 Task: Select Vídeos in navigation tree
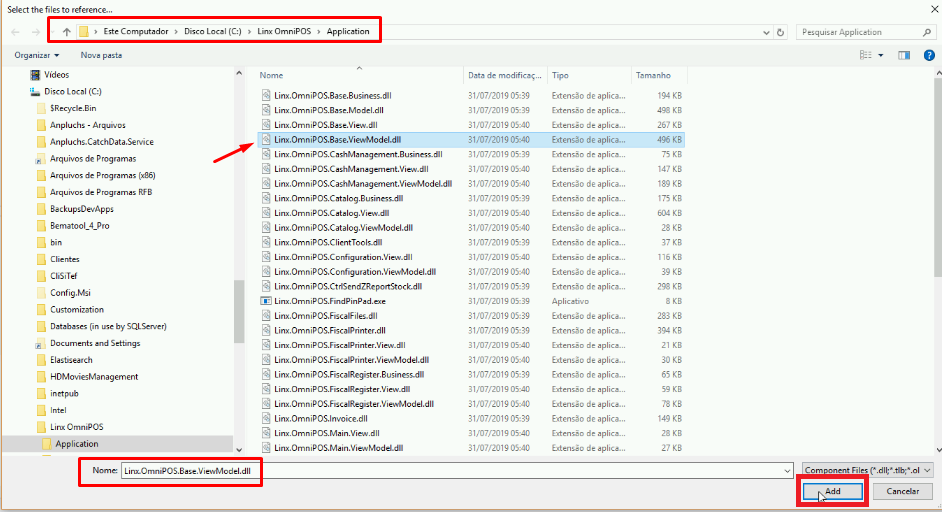point(56,75)
